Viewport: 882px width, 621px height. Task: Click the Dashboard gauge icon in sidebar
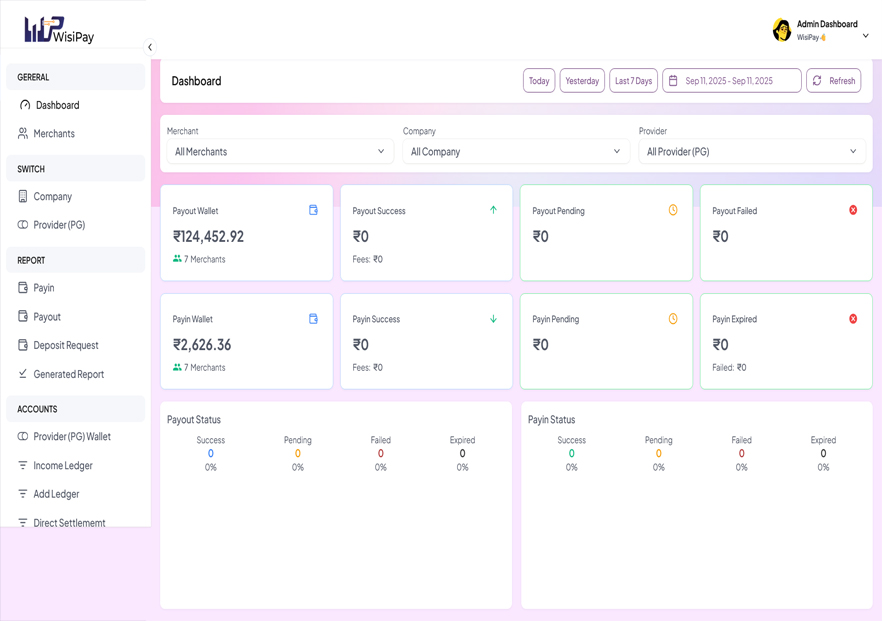click(x=25, y=105)
